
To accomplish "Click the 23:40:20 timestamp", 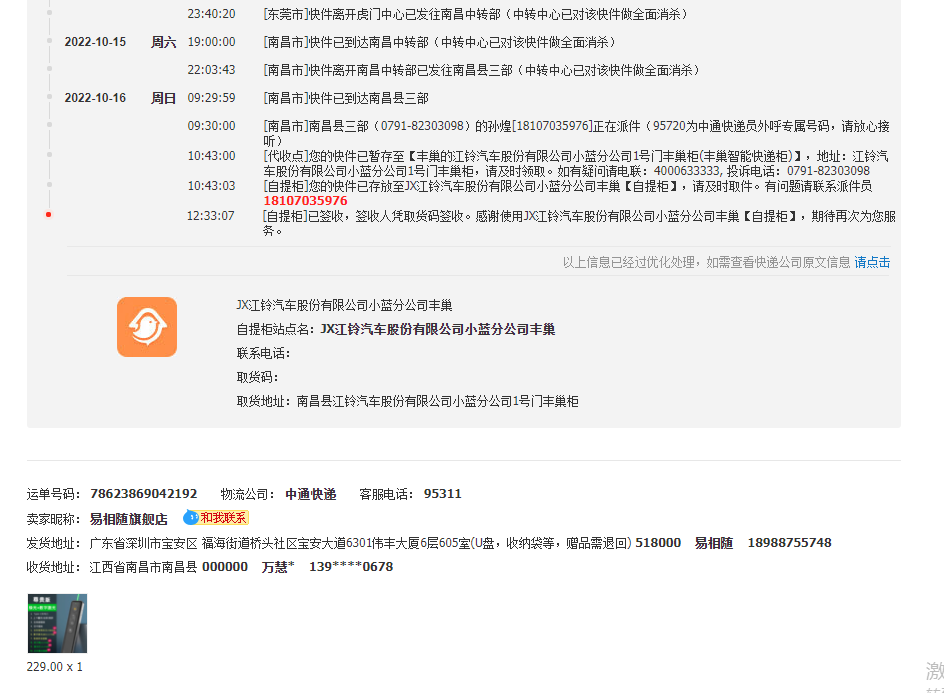I will [211, 14].
